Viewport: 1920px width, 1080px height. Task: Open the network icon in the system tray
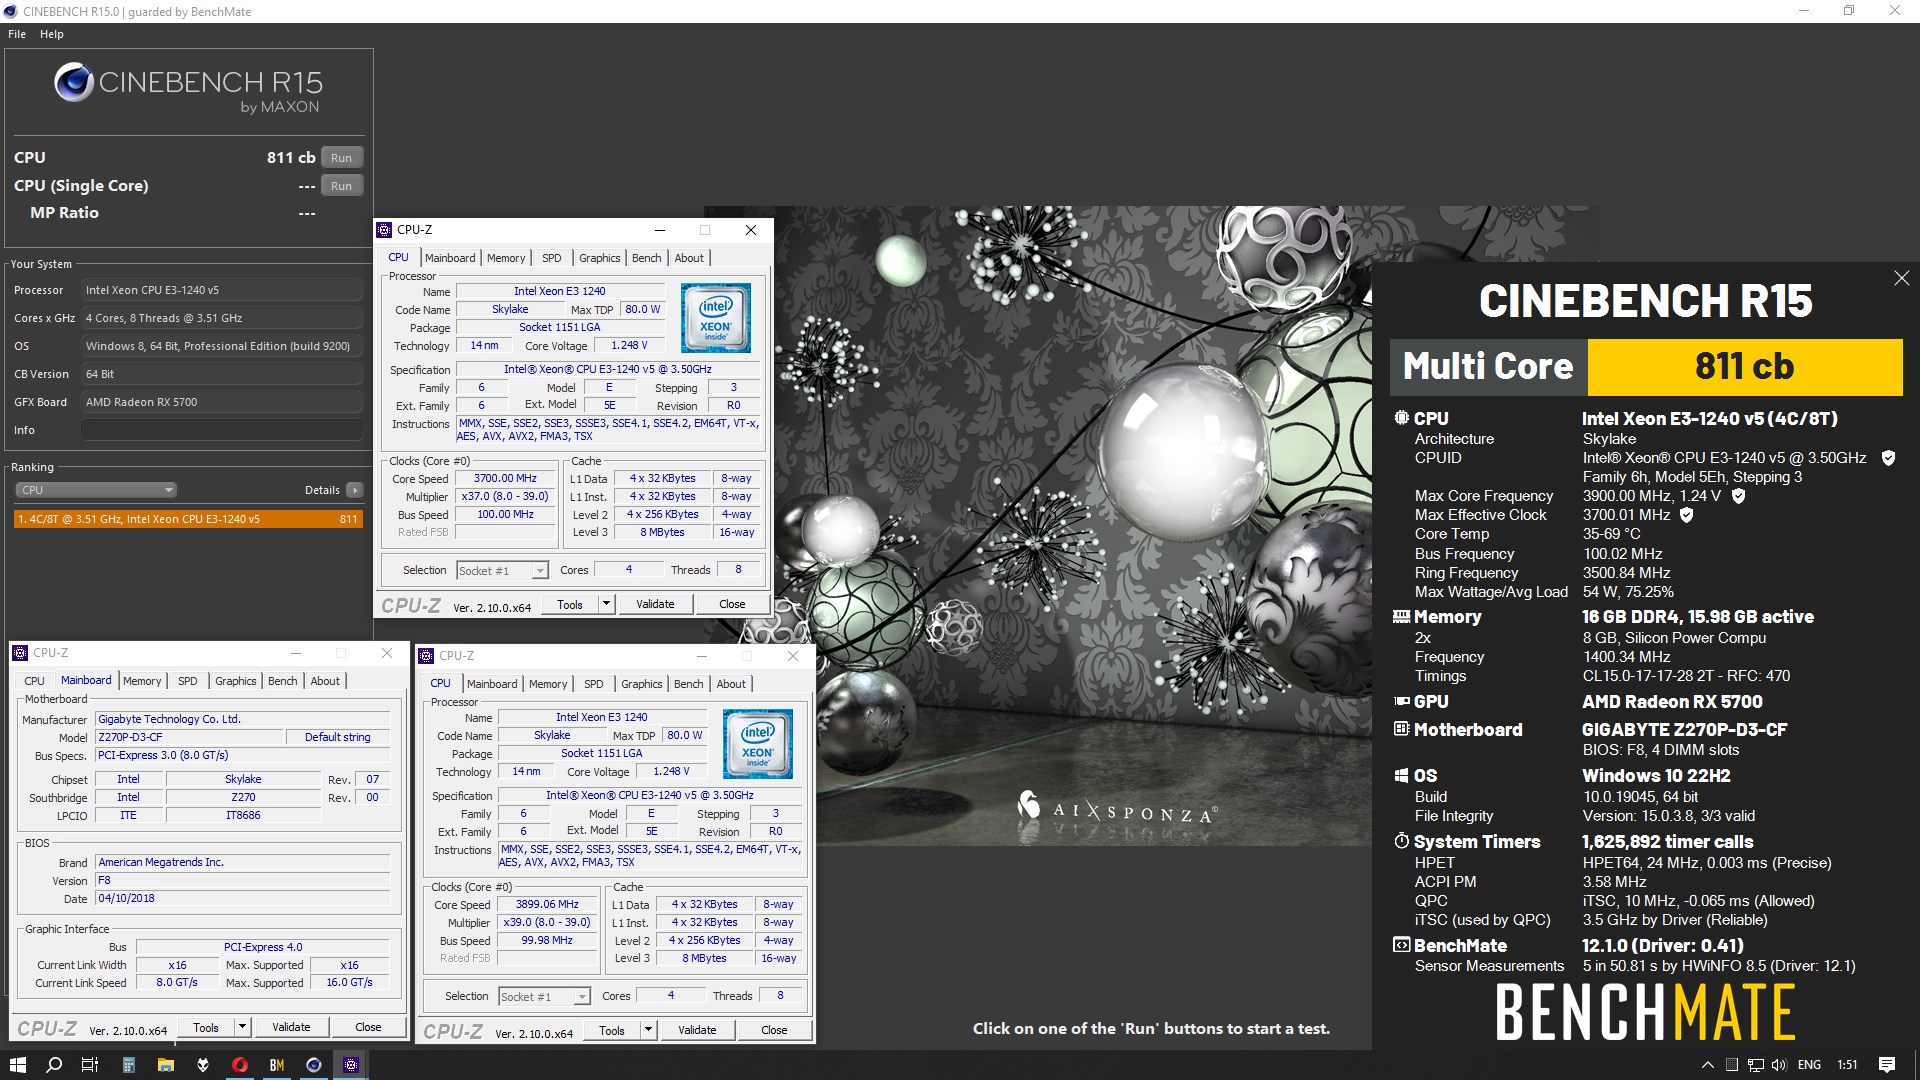[1755, 1065]
